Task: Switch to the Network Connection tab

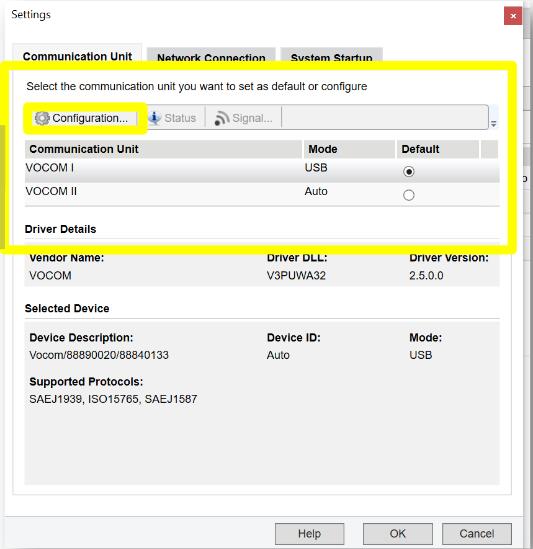Action: coord(211,56)
